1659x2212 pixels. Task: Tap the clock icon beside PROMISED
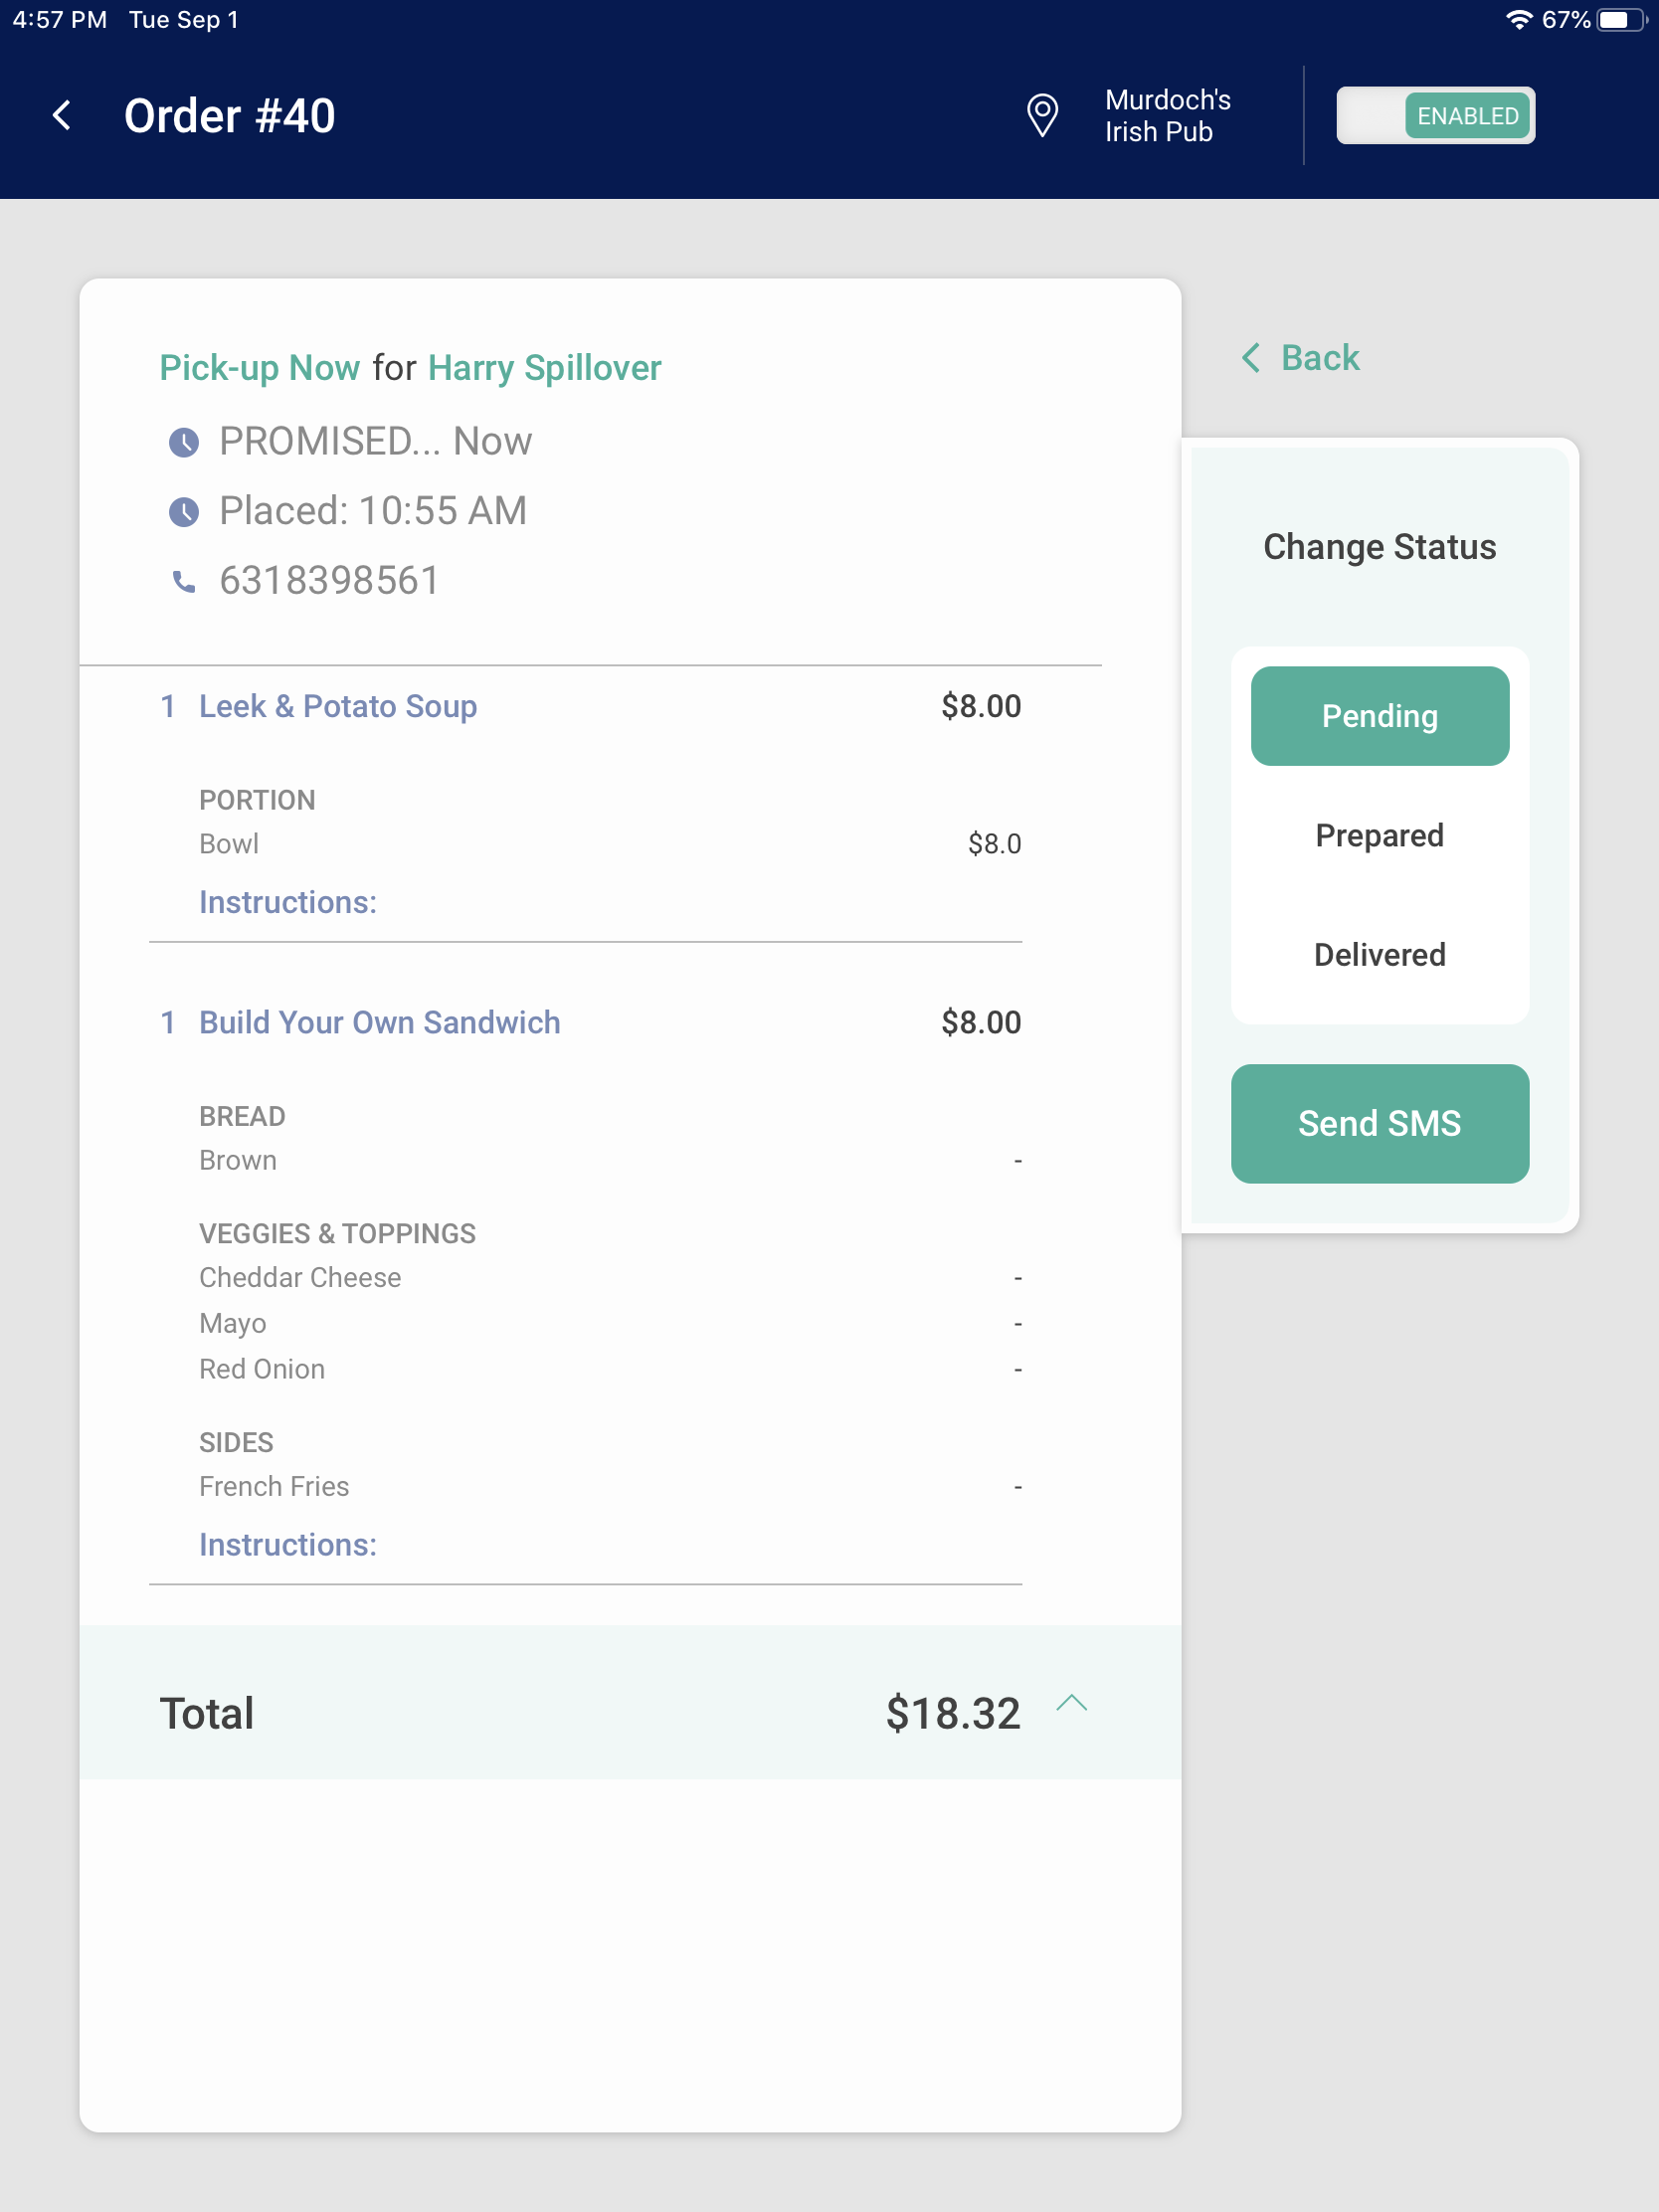(183, 442)
